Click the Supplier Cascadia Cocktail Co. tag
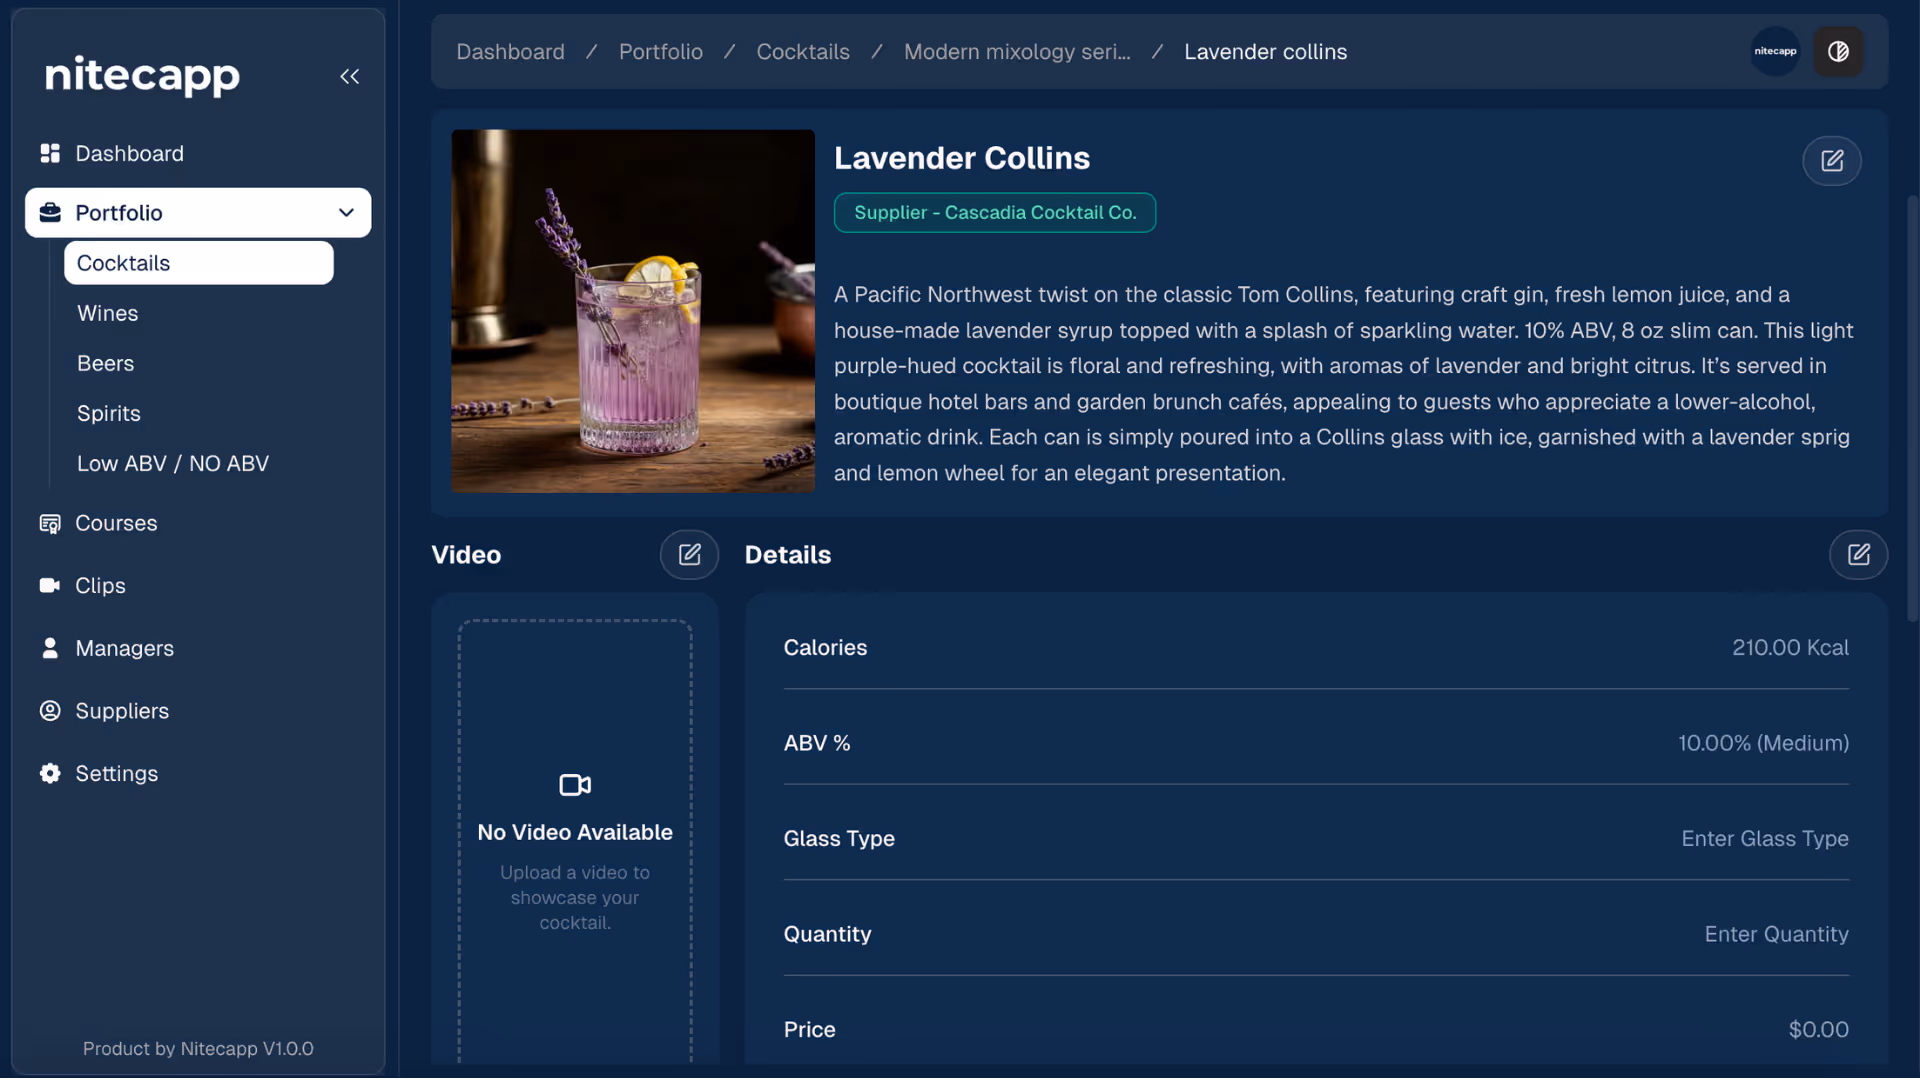The height and width of the screenshot is (1080, 1920). pos(994,213)
